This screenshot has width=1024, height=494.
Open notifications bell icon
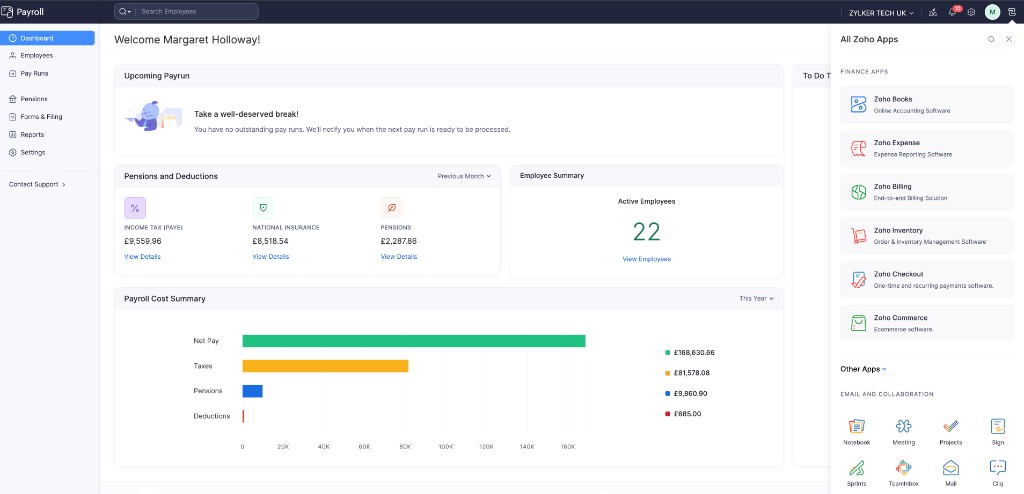click(x=952, y=12)
